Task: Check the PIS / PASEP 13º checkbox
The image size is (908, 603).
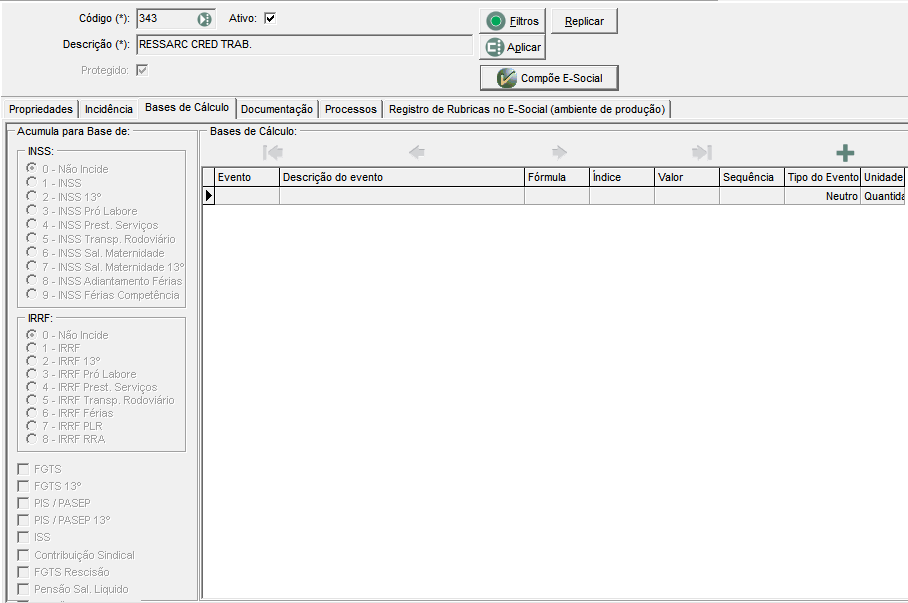Action: tap(23, 520)
